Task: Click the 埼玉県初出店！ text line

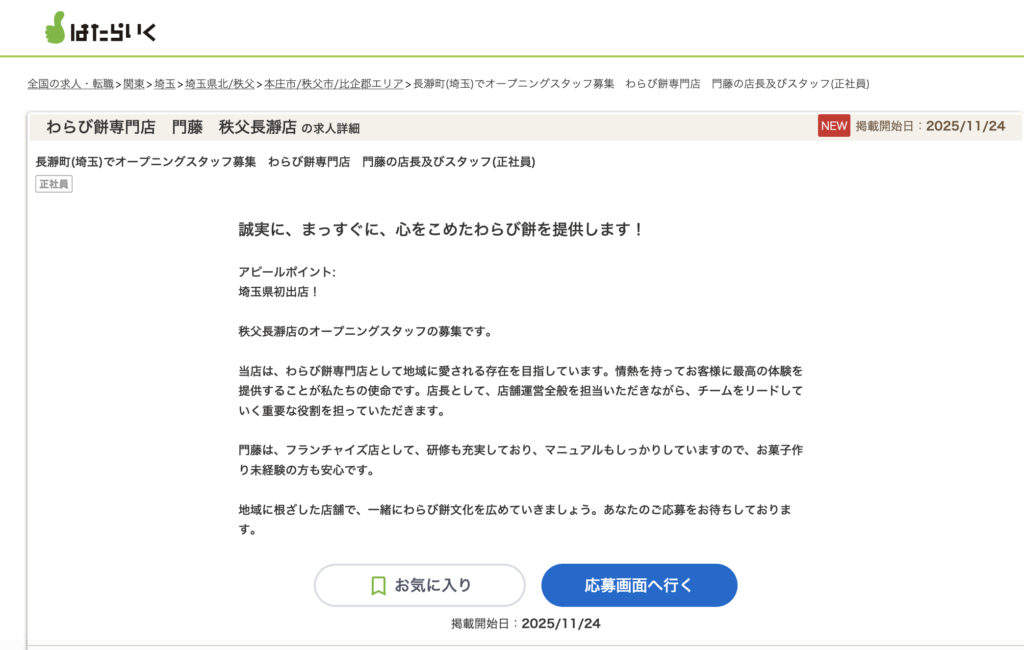Action: coord(278,292)
